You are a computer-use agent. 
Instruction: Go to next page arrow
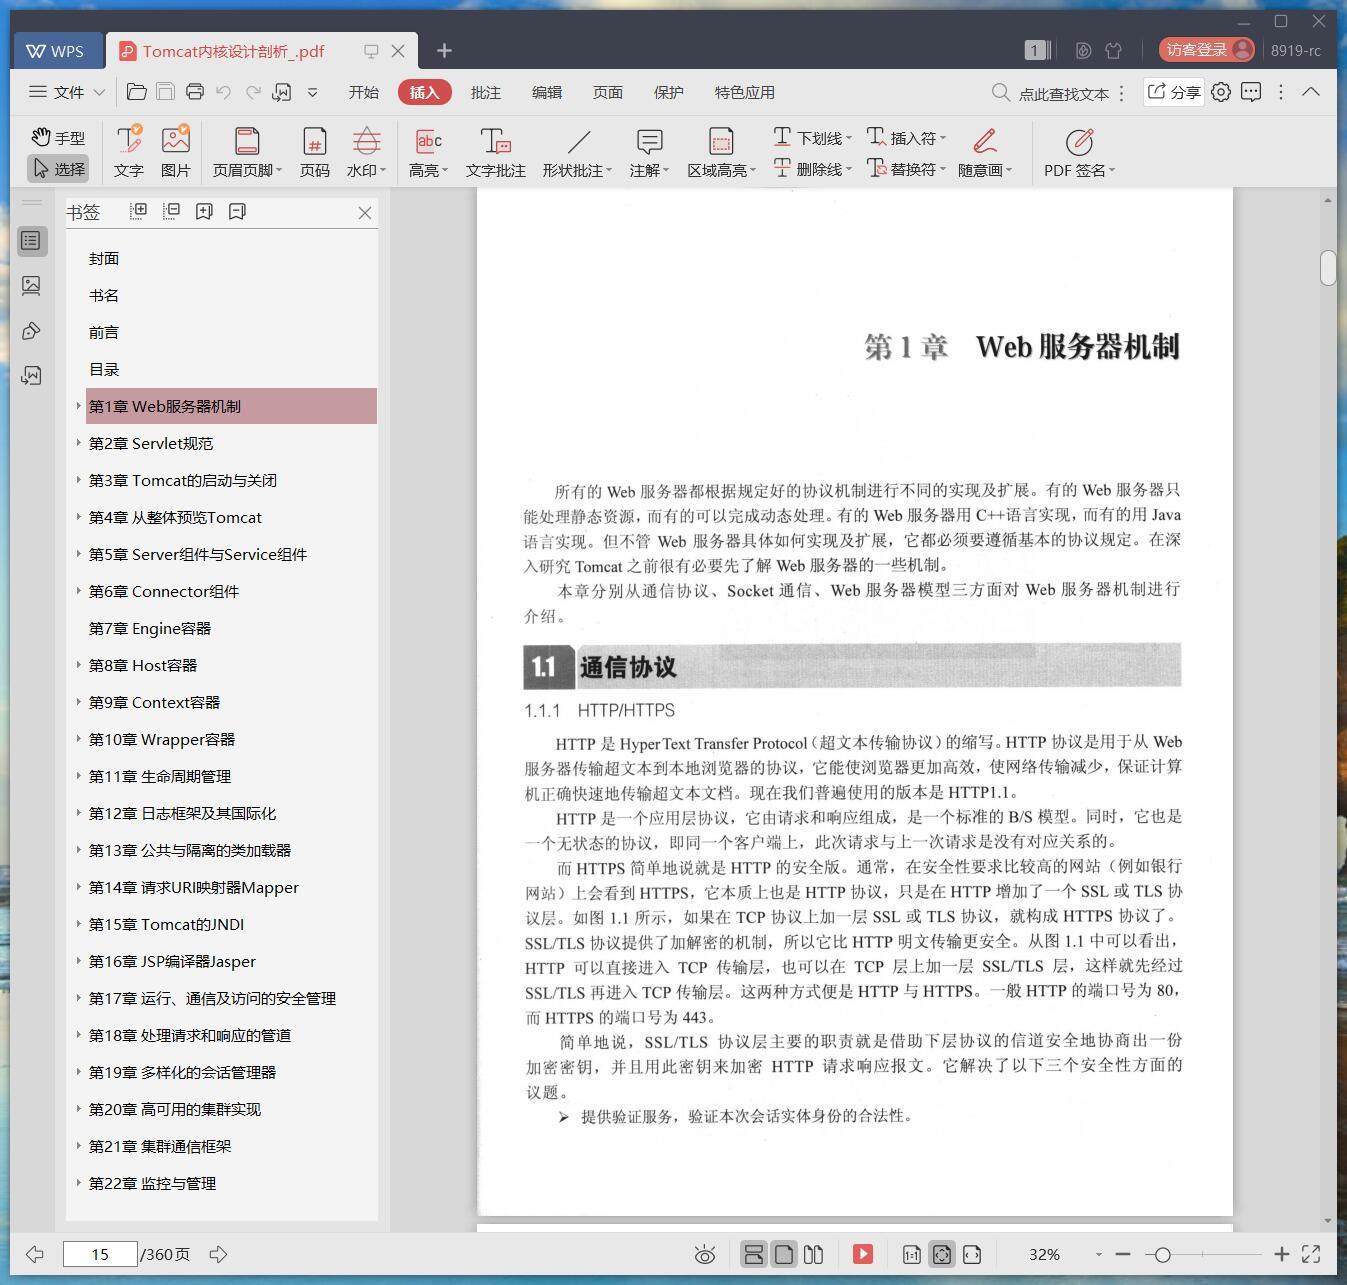[x=218, y=1254]
